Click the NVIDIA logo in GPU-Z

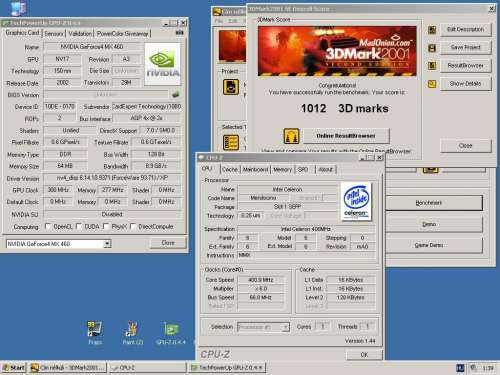pos(163,64)
